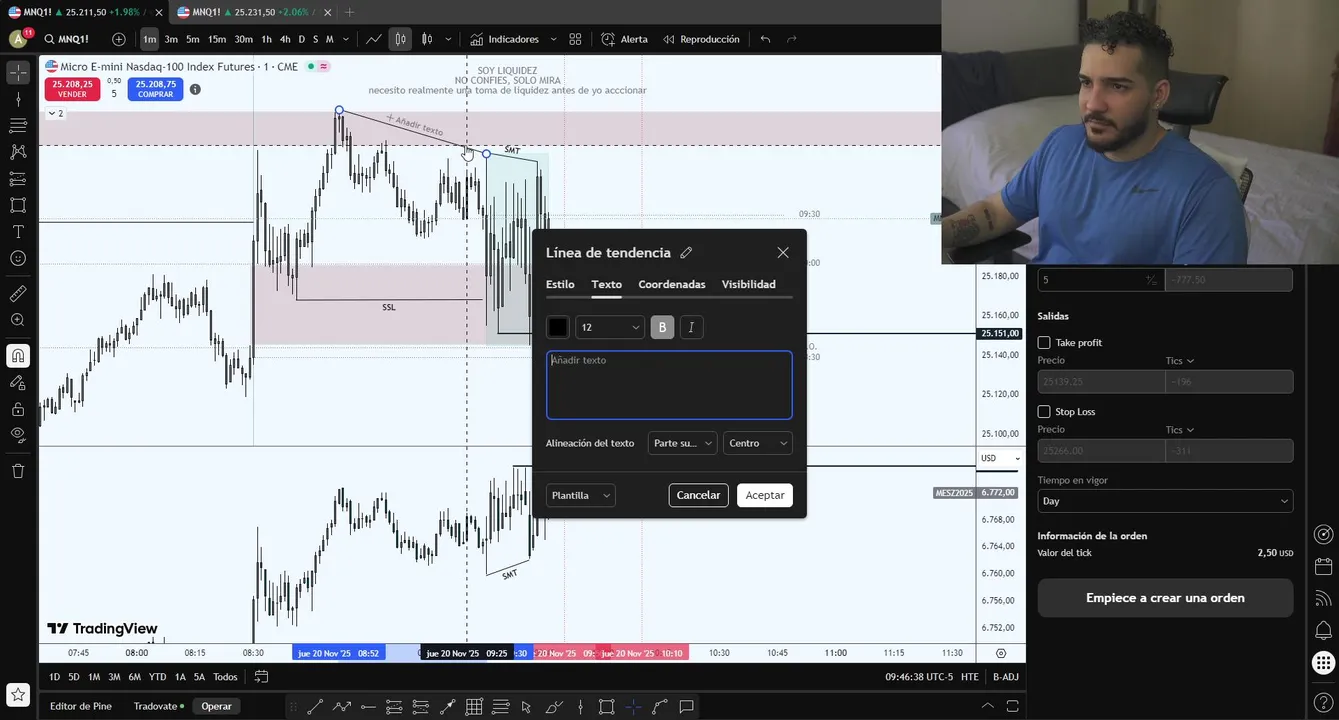This screenshot has width=1339, height=720.
Task: Click the undo arrow
Action: pos(765,39)
